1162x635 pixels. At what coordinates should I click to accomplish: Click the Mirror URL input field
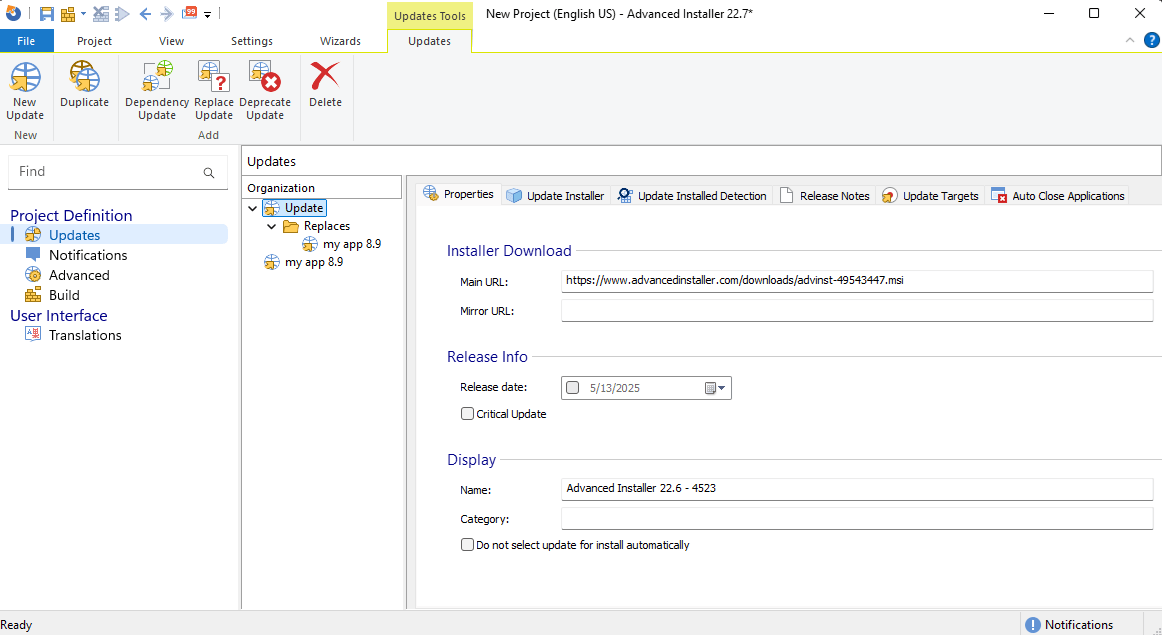click(x=857, y=311)
